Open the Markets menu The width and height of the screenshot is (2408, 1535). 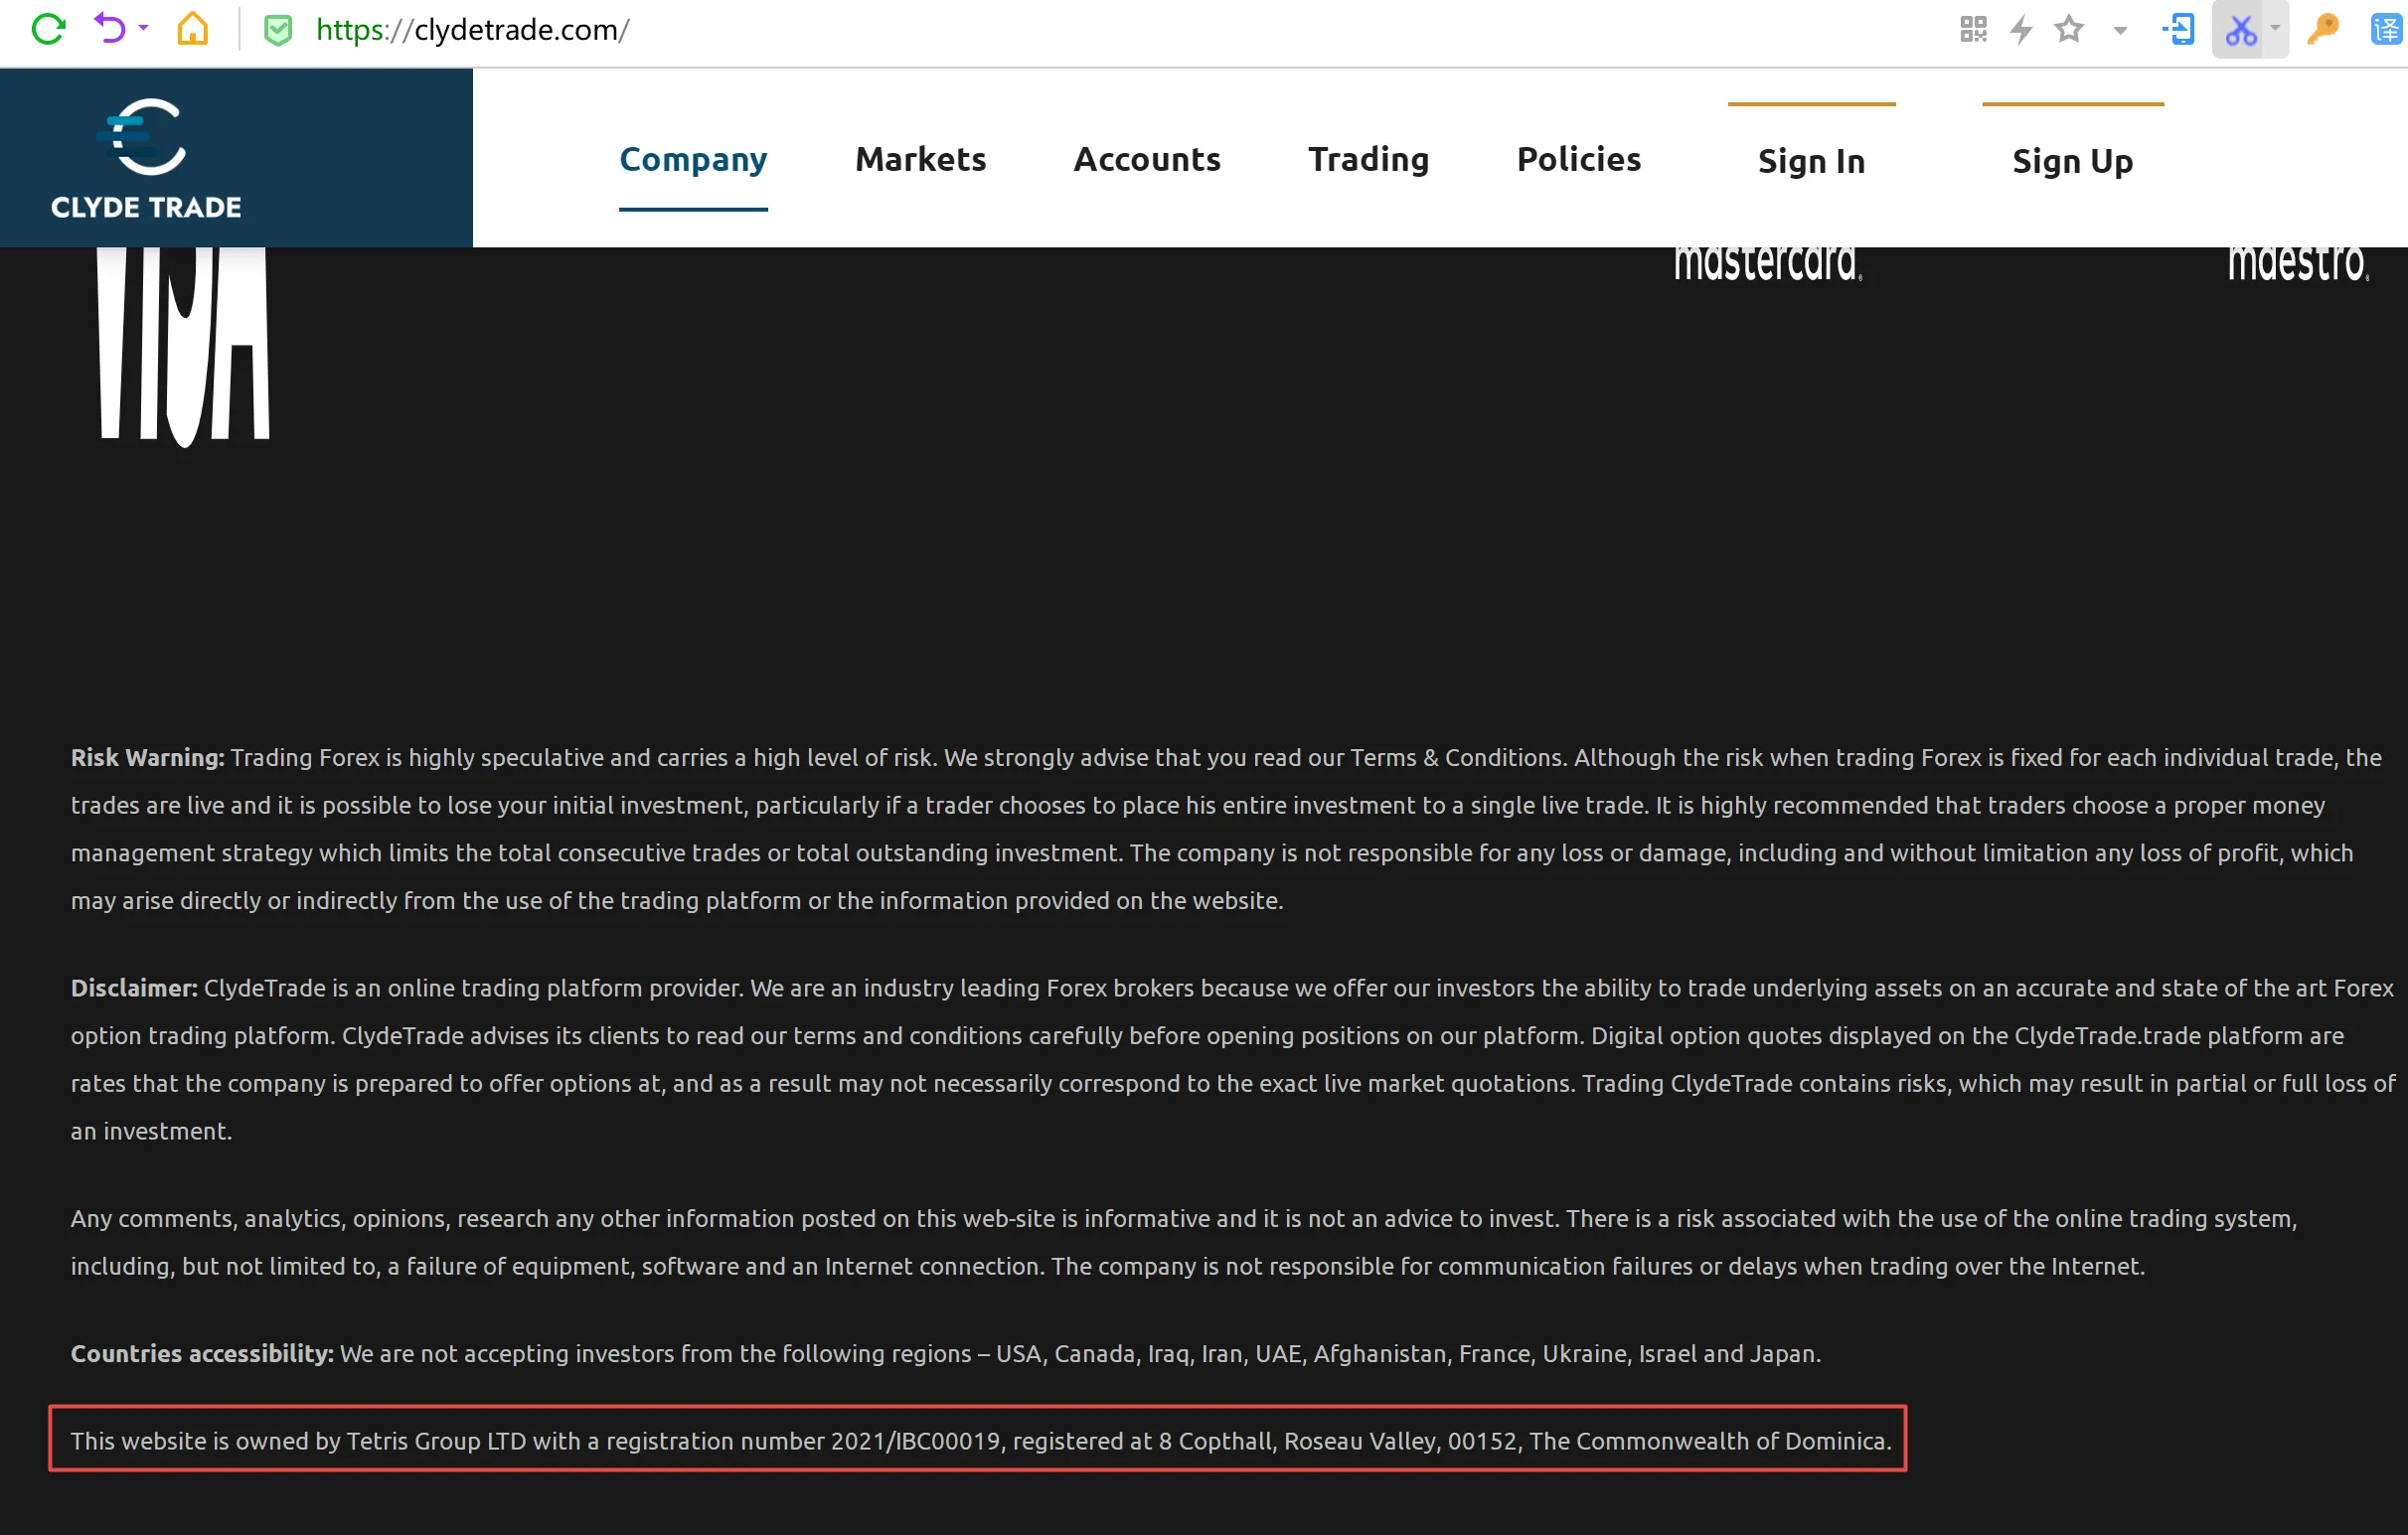click(x=920, y=159)
